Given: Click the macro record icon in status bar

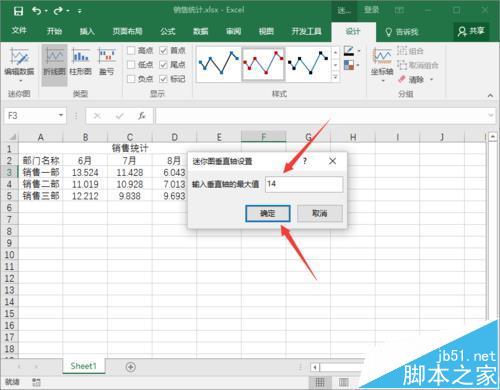Looking at the screenshot, I should point(36,382).
